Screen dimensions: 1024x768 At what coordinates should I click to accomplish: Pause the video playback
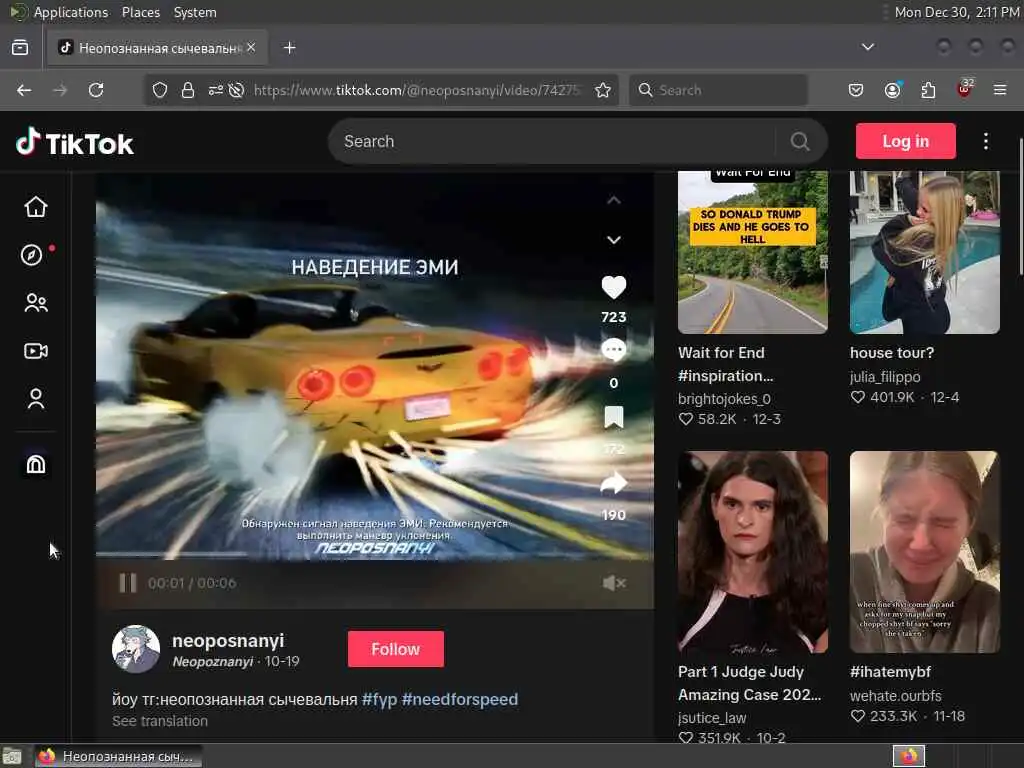click(128, 583)
